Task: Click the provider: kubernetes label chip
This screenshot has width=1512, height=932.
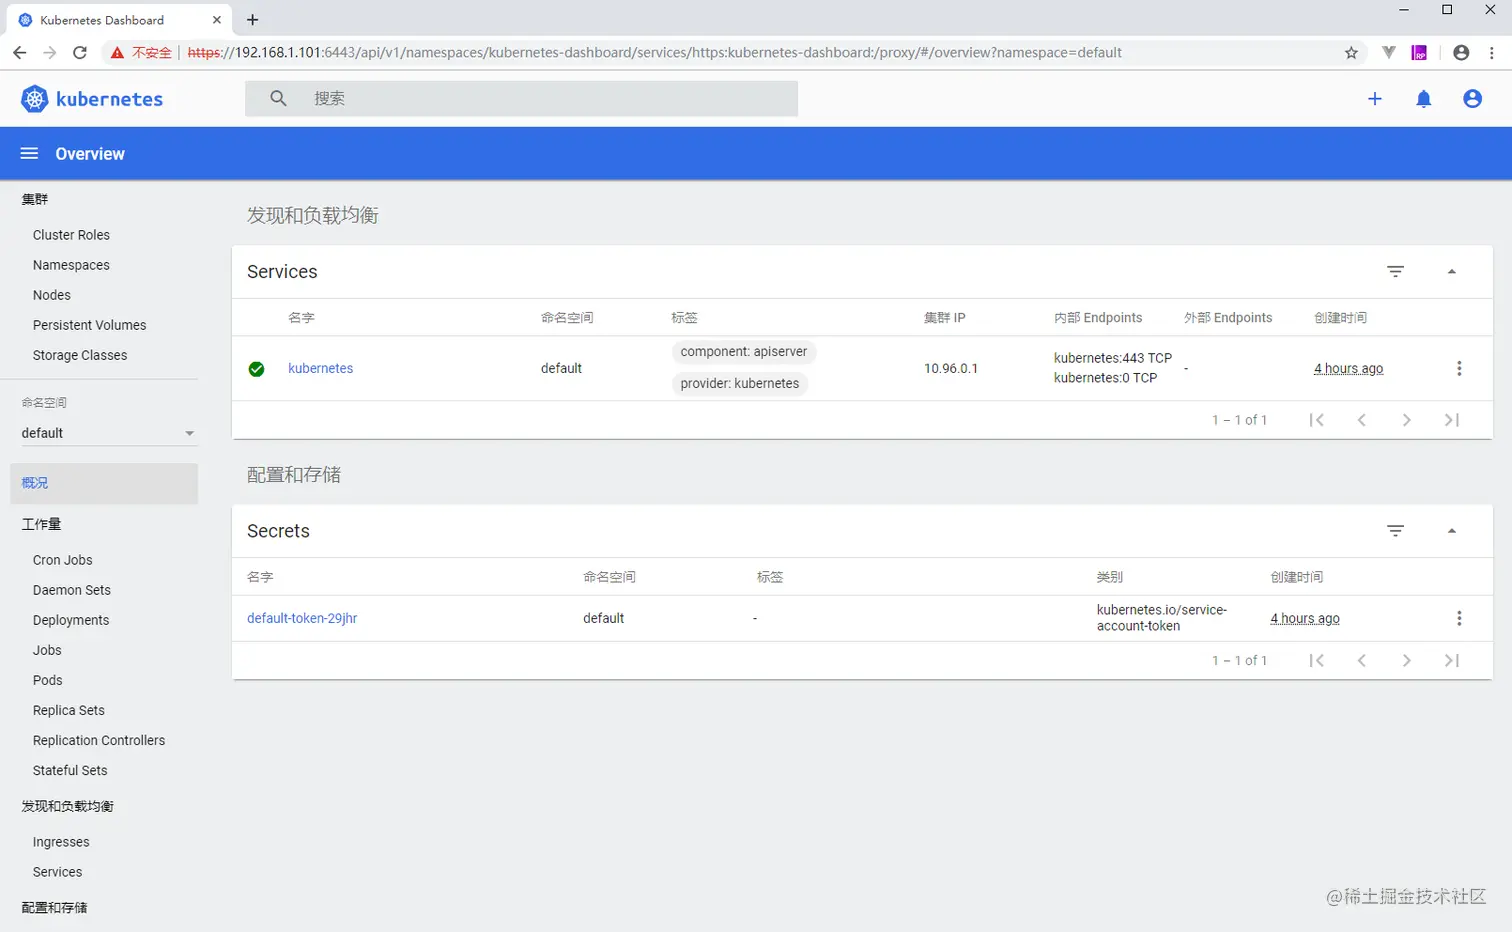Action: pyautogui.click(x=740, y=384)
